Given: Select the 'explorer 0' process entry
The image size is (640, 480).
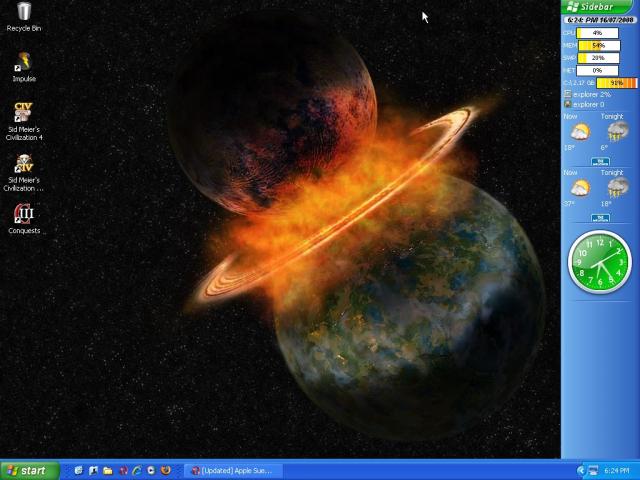Looking at the screenshot, I should coord(584,104).
